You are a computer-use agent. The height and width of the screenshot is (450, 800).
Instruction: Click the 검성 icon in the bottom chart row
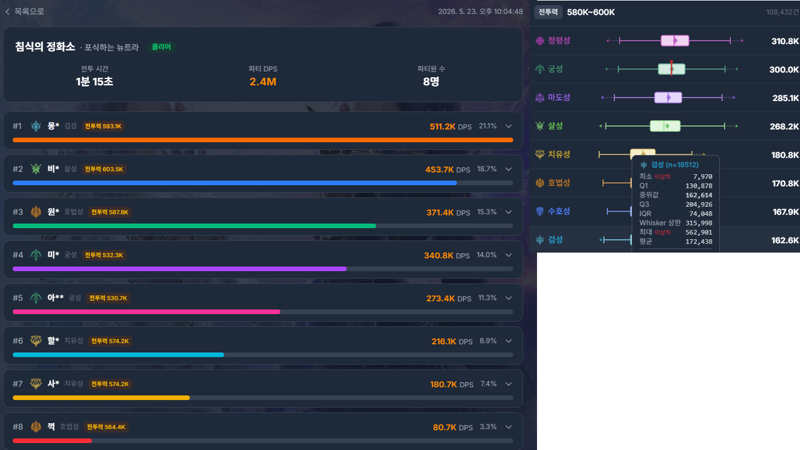pos(540,240)
